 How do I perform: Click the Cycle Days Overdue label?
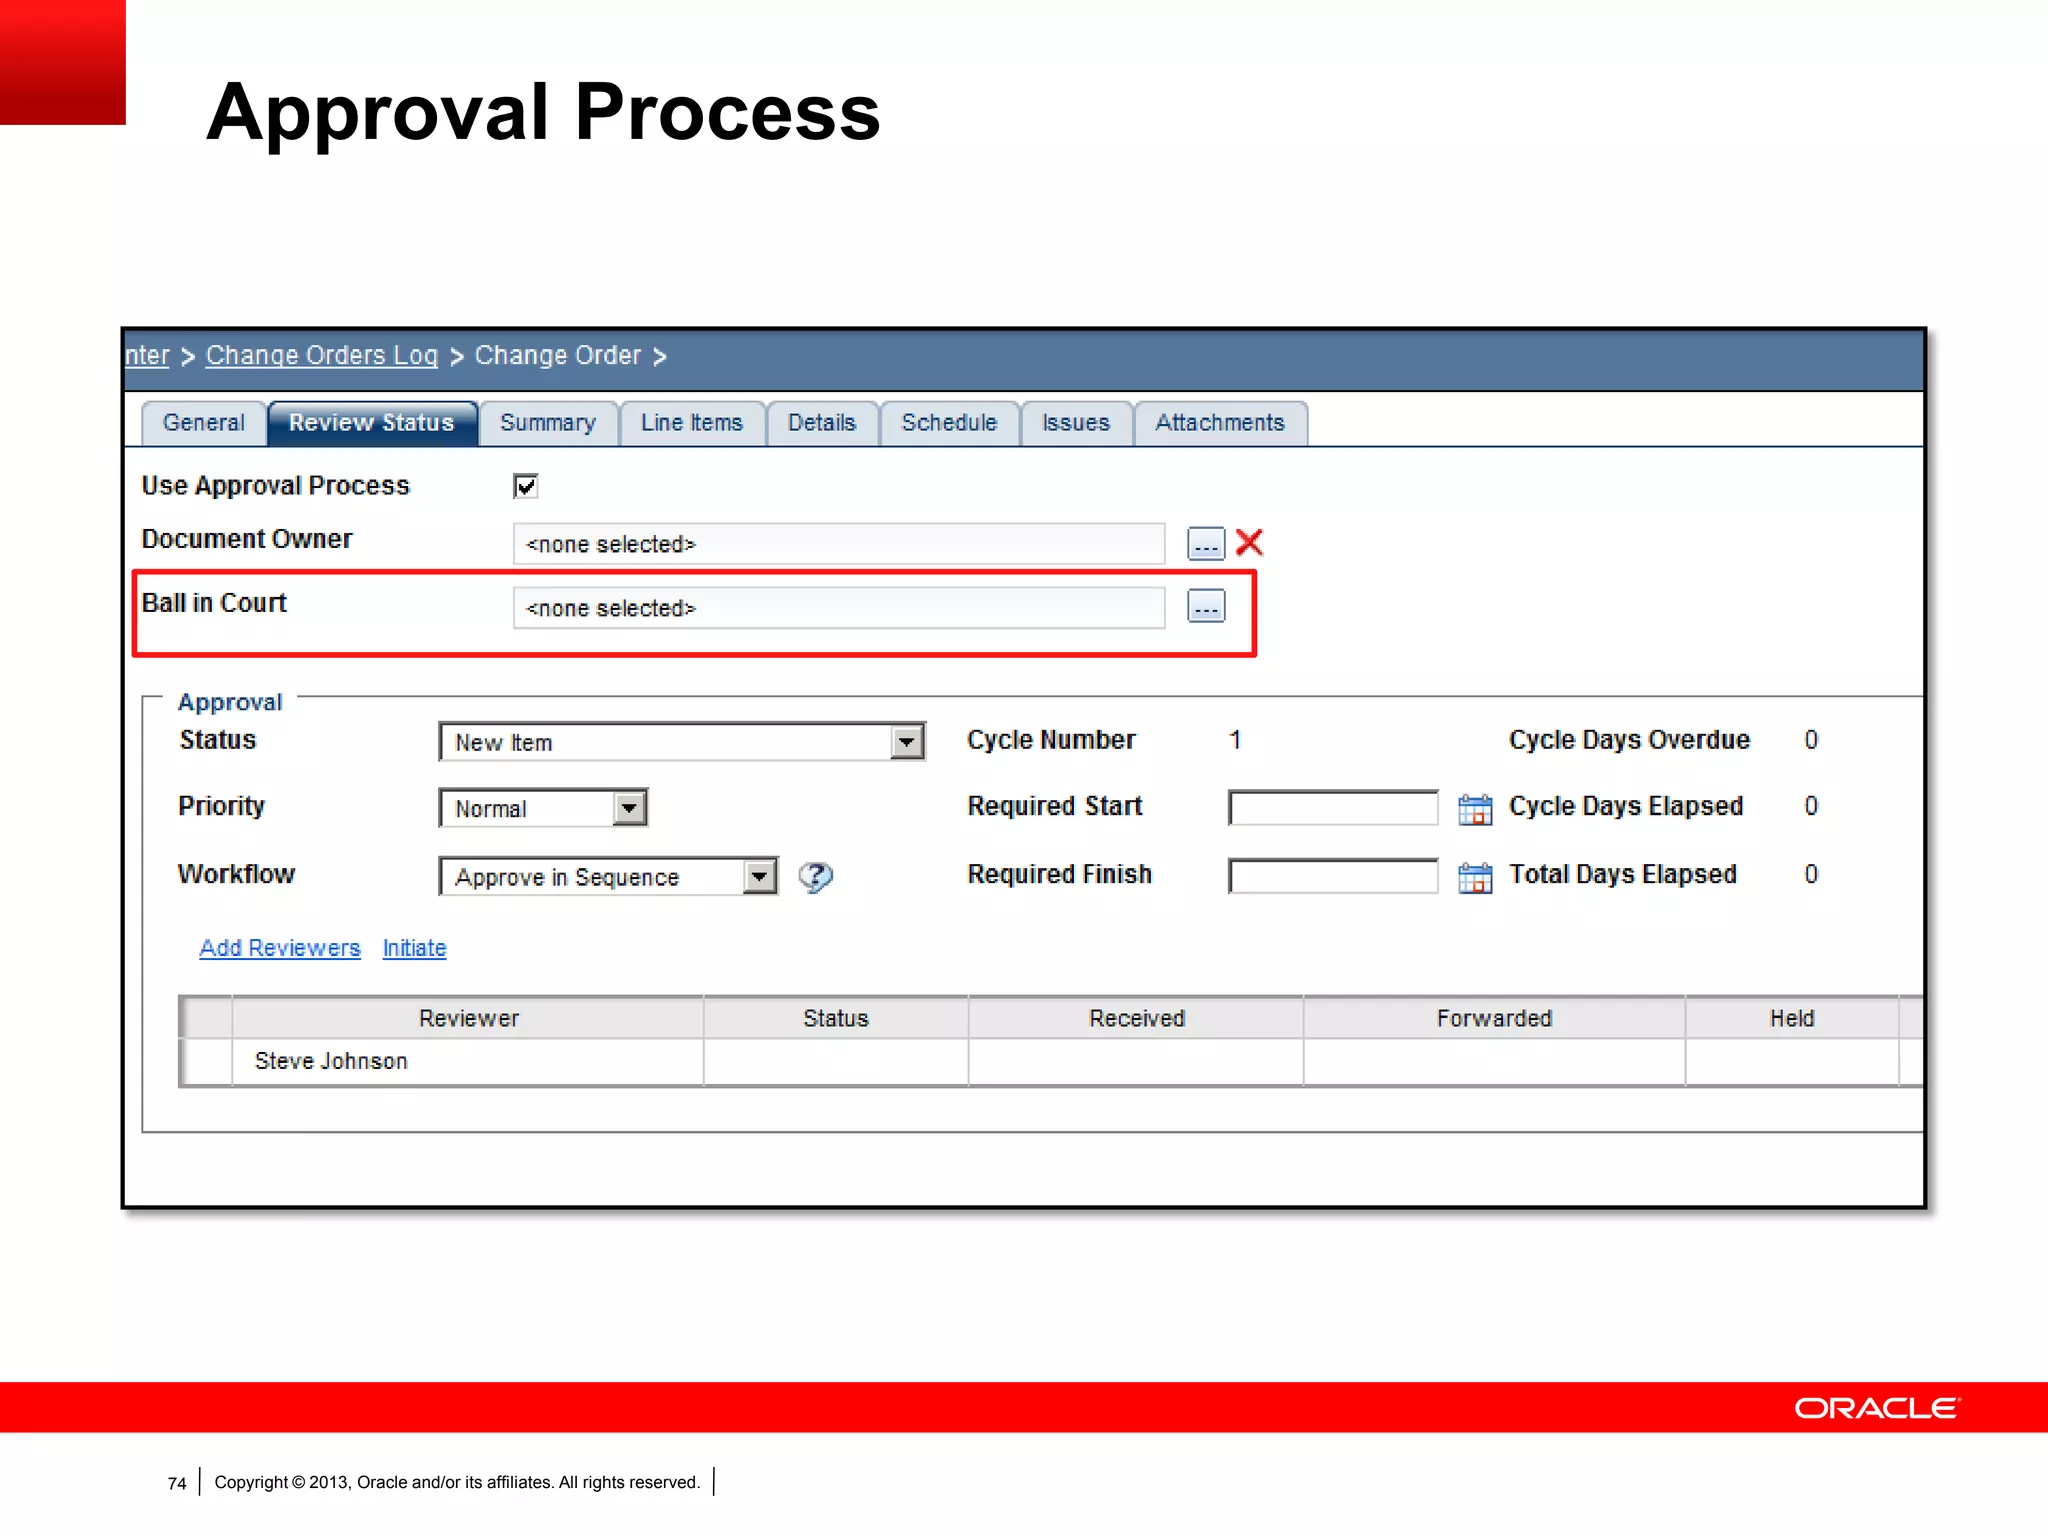coord(1629,740)
